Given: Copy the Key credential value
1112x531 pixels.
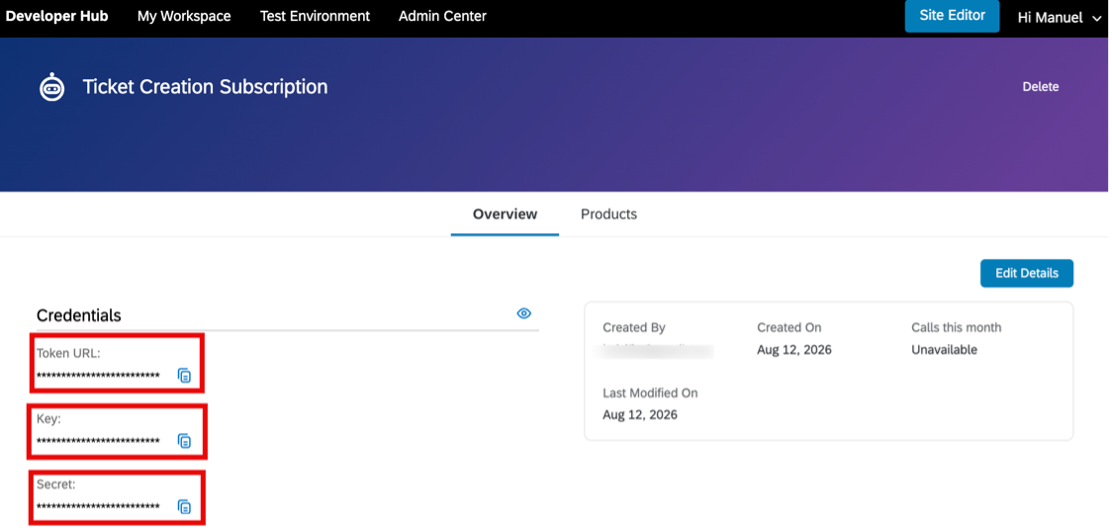Looking at the screenshot, I should (x=184, y=441).
